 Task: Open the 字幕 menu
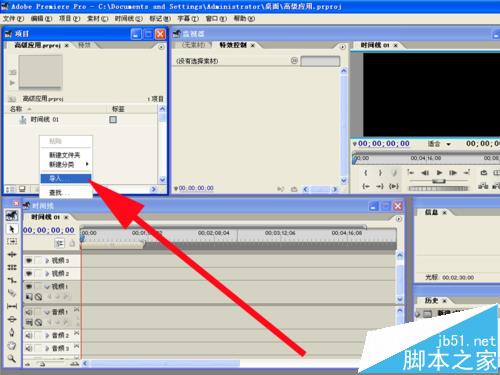click(188, 19)
